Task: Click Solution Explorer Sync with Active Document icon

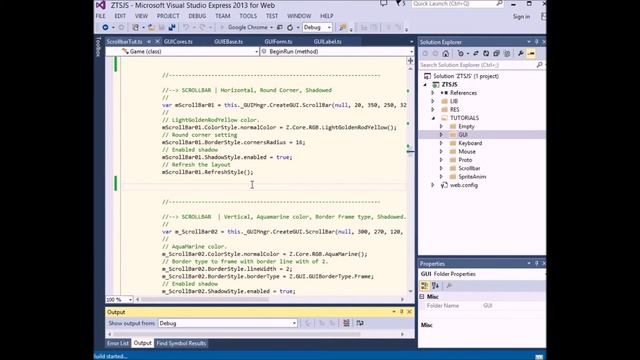Action: [476, 53]
